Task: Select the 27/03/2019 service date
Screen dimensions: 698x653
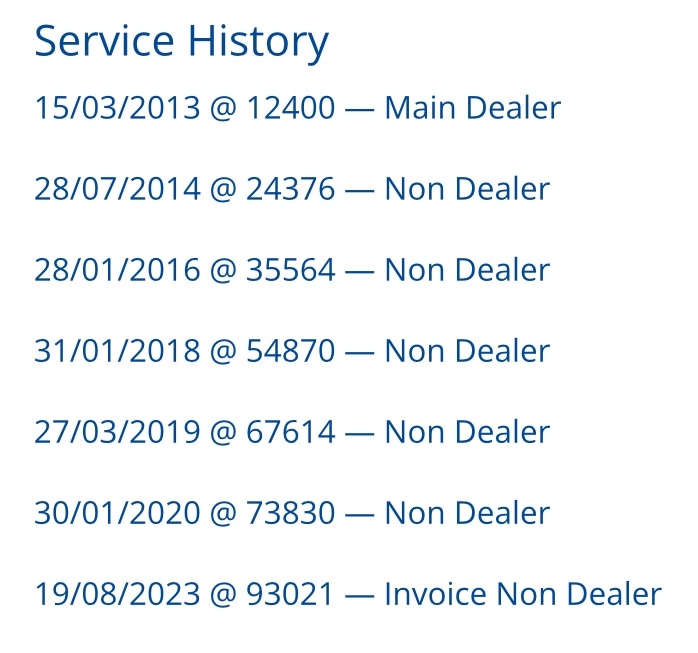Action: (x=117, y=432)
